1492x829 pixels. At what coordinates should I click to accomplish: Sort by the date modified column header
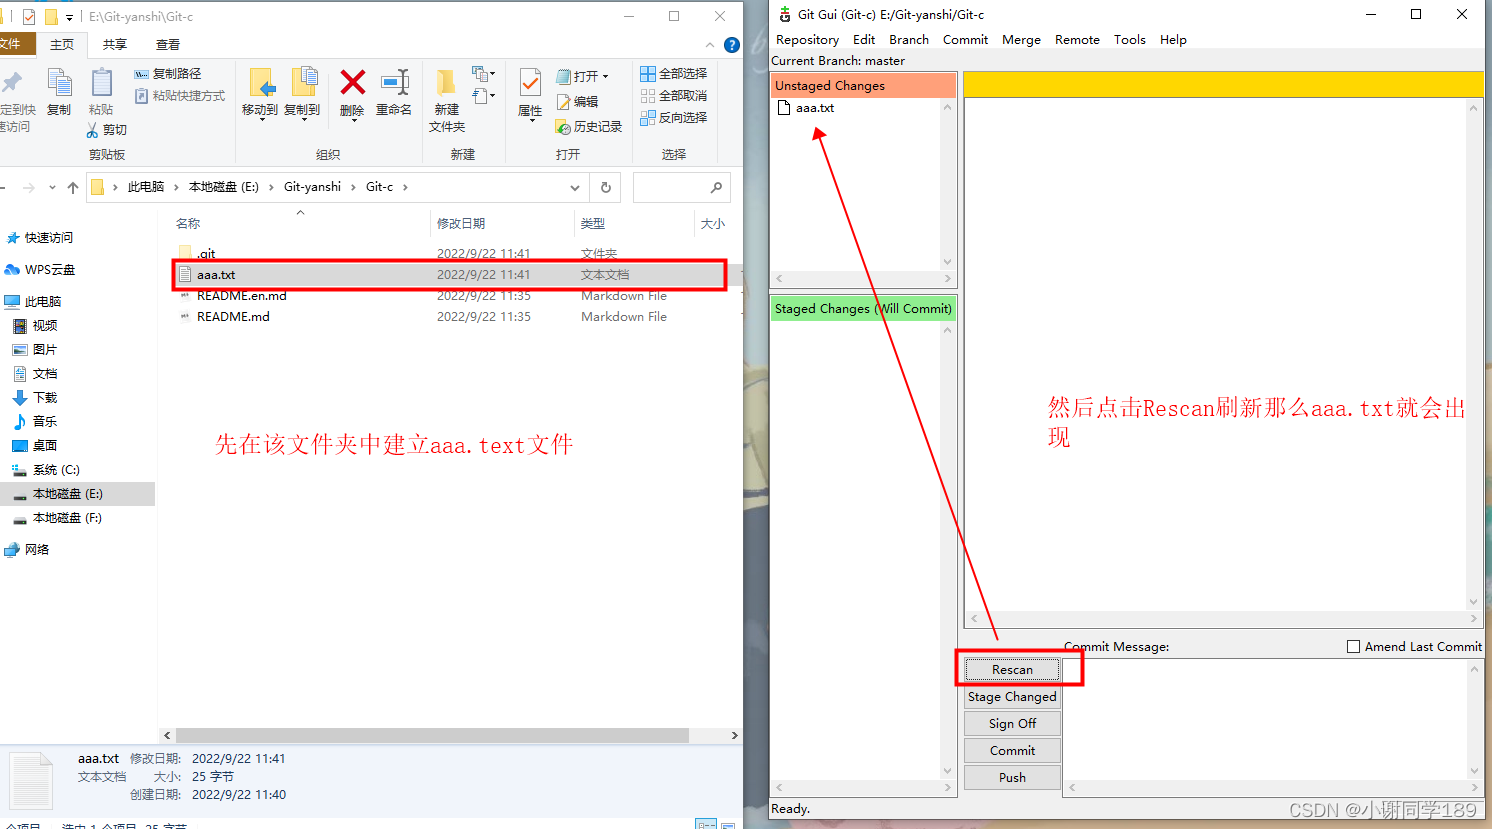(x=502, y=224)
